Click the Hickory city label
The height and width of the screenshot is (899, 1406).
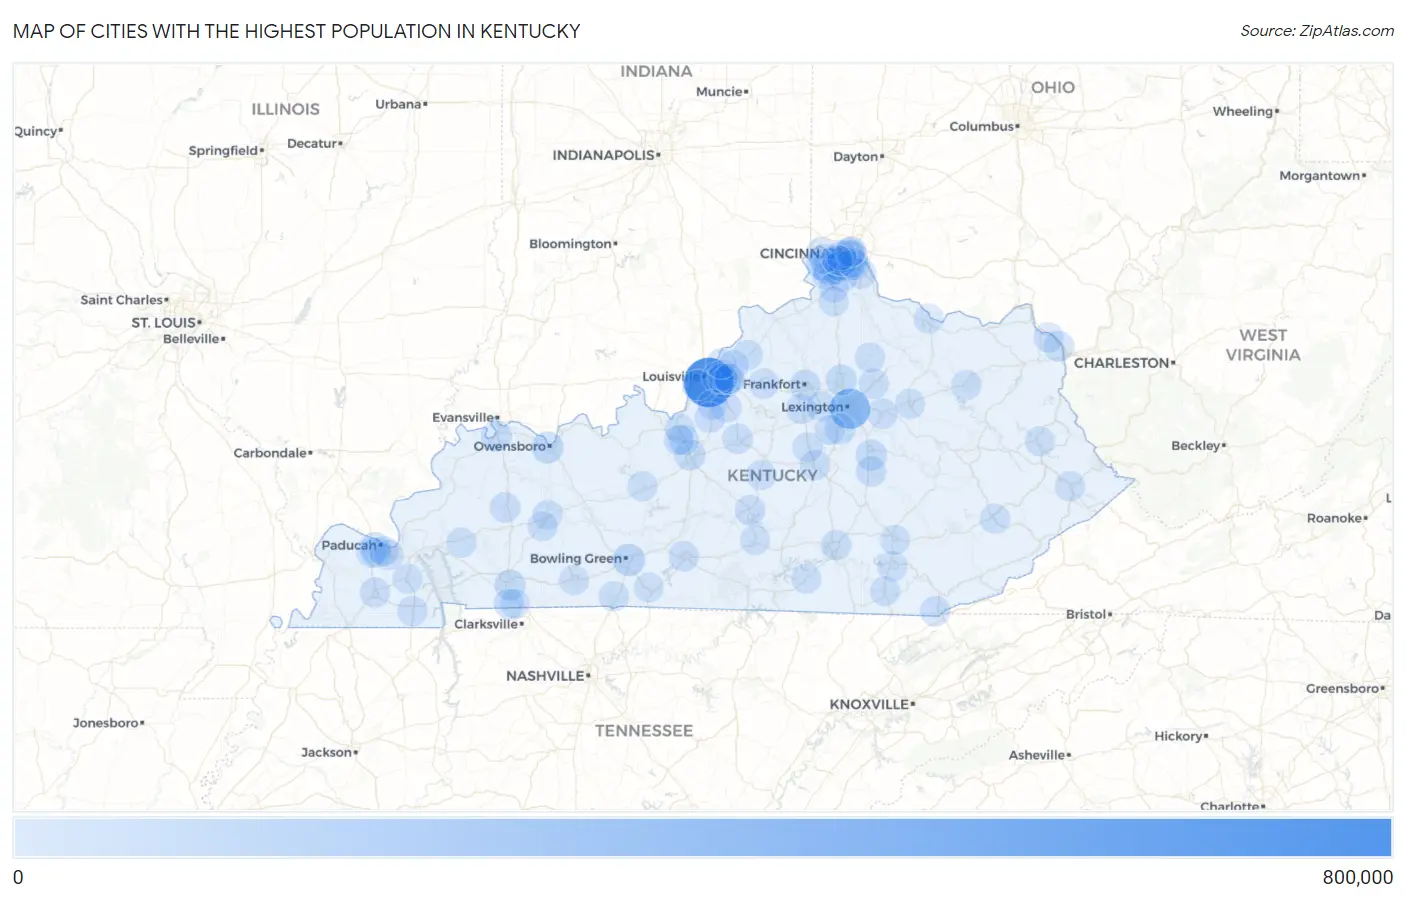[1178, 736]
